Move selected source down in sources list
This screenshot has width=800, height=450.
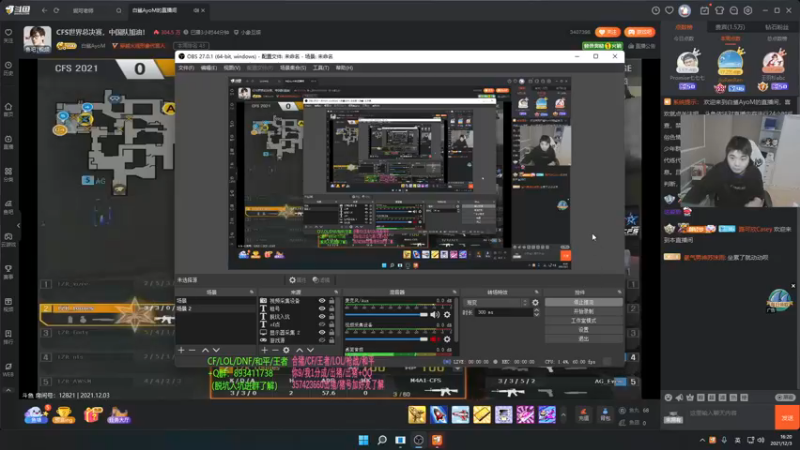(x=310, y=350)
